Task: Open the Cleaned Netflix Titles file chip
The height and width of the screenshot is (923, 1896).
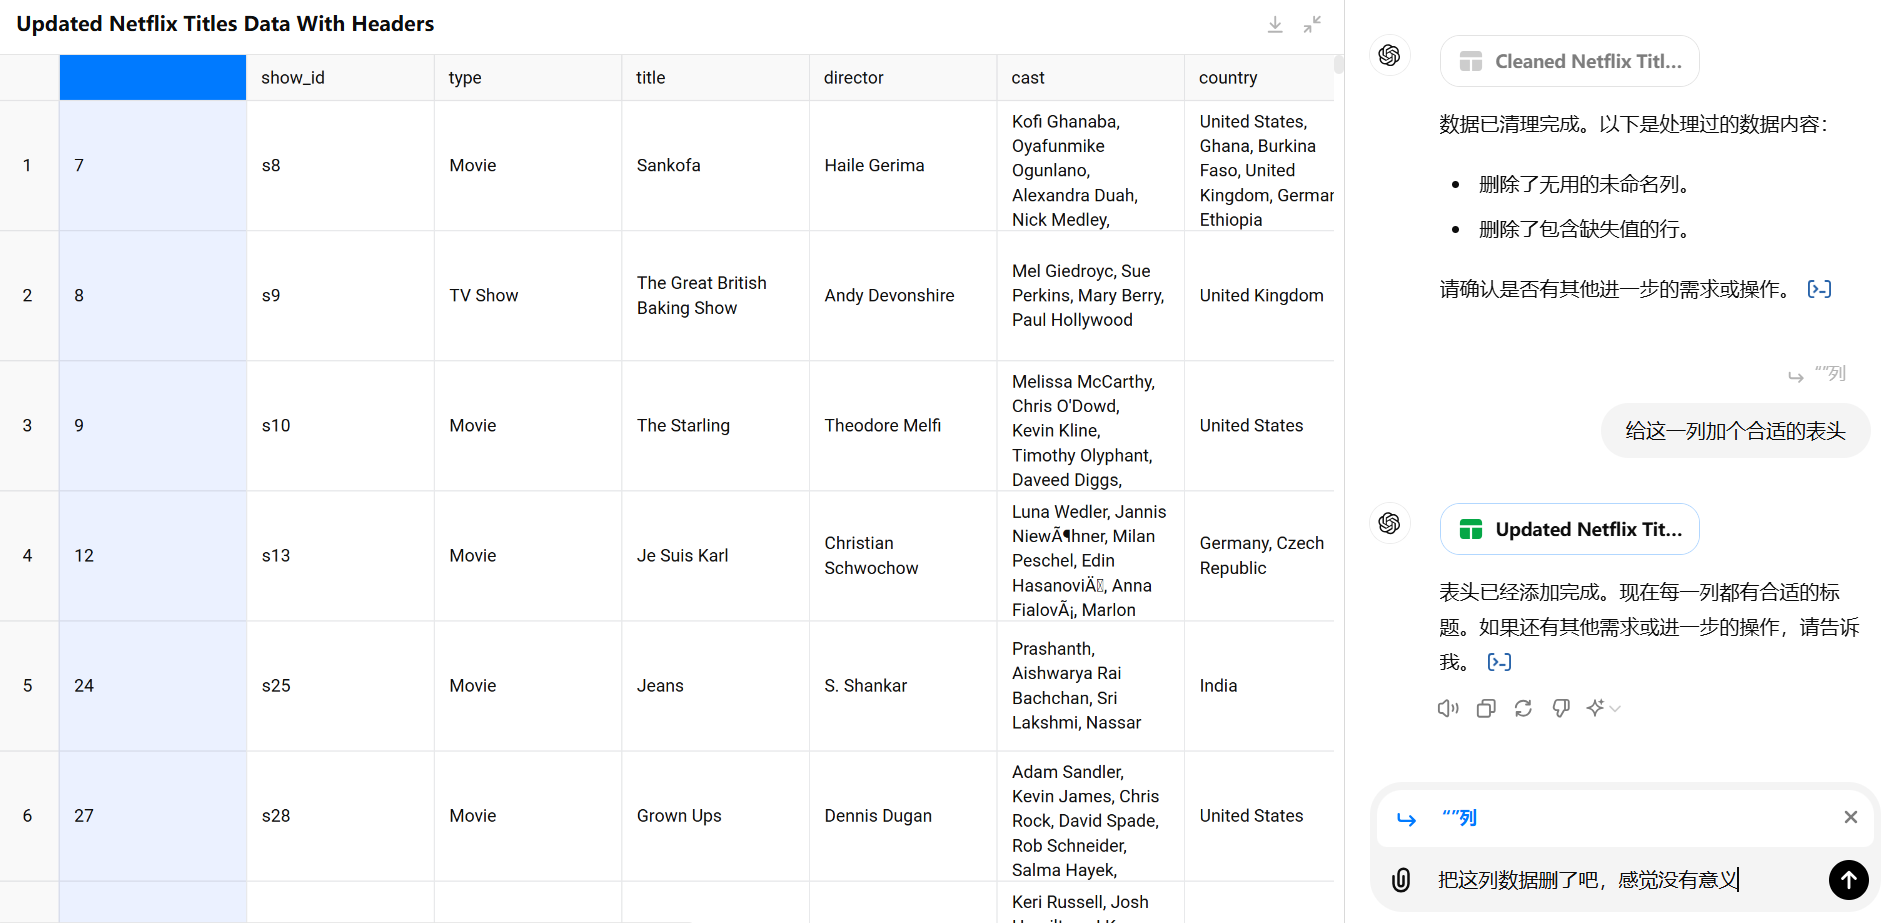Action: click(1569, 62)
